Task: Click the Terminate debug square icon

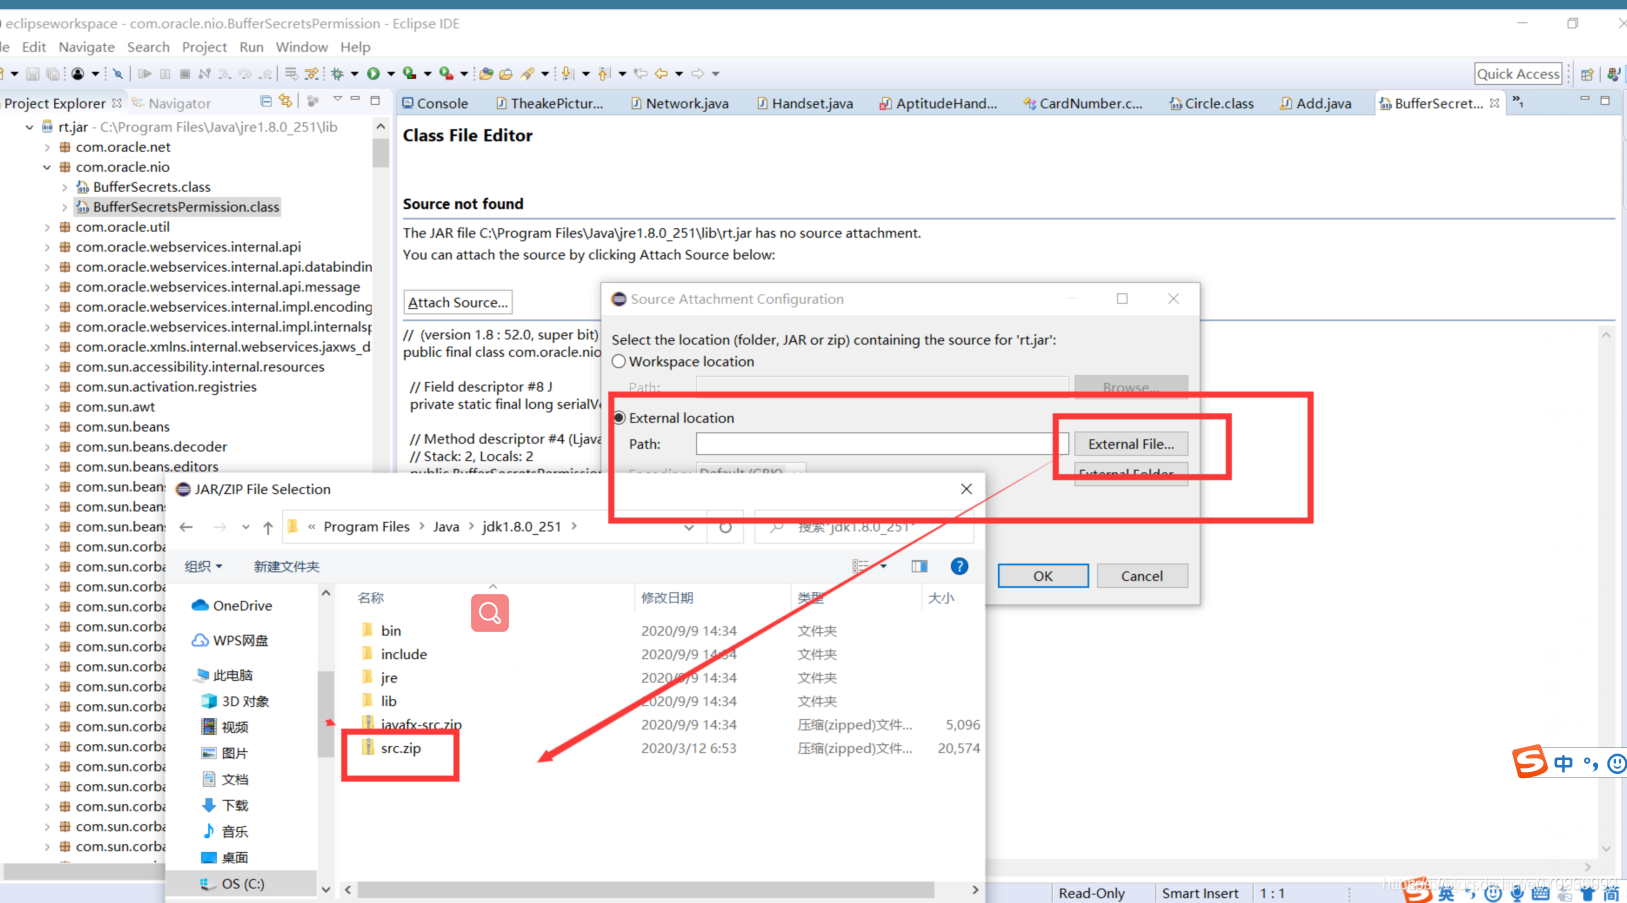Action: (185, 74)
